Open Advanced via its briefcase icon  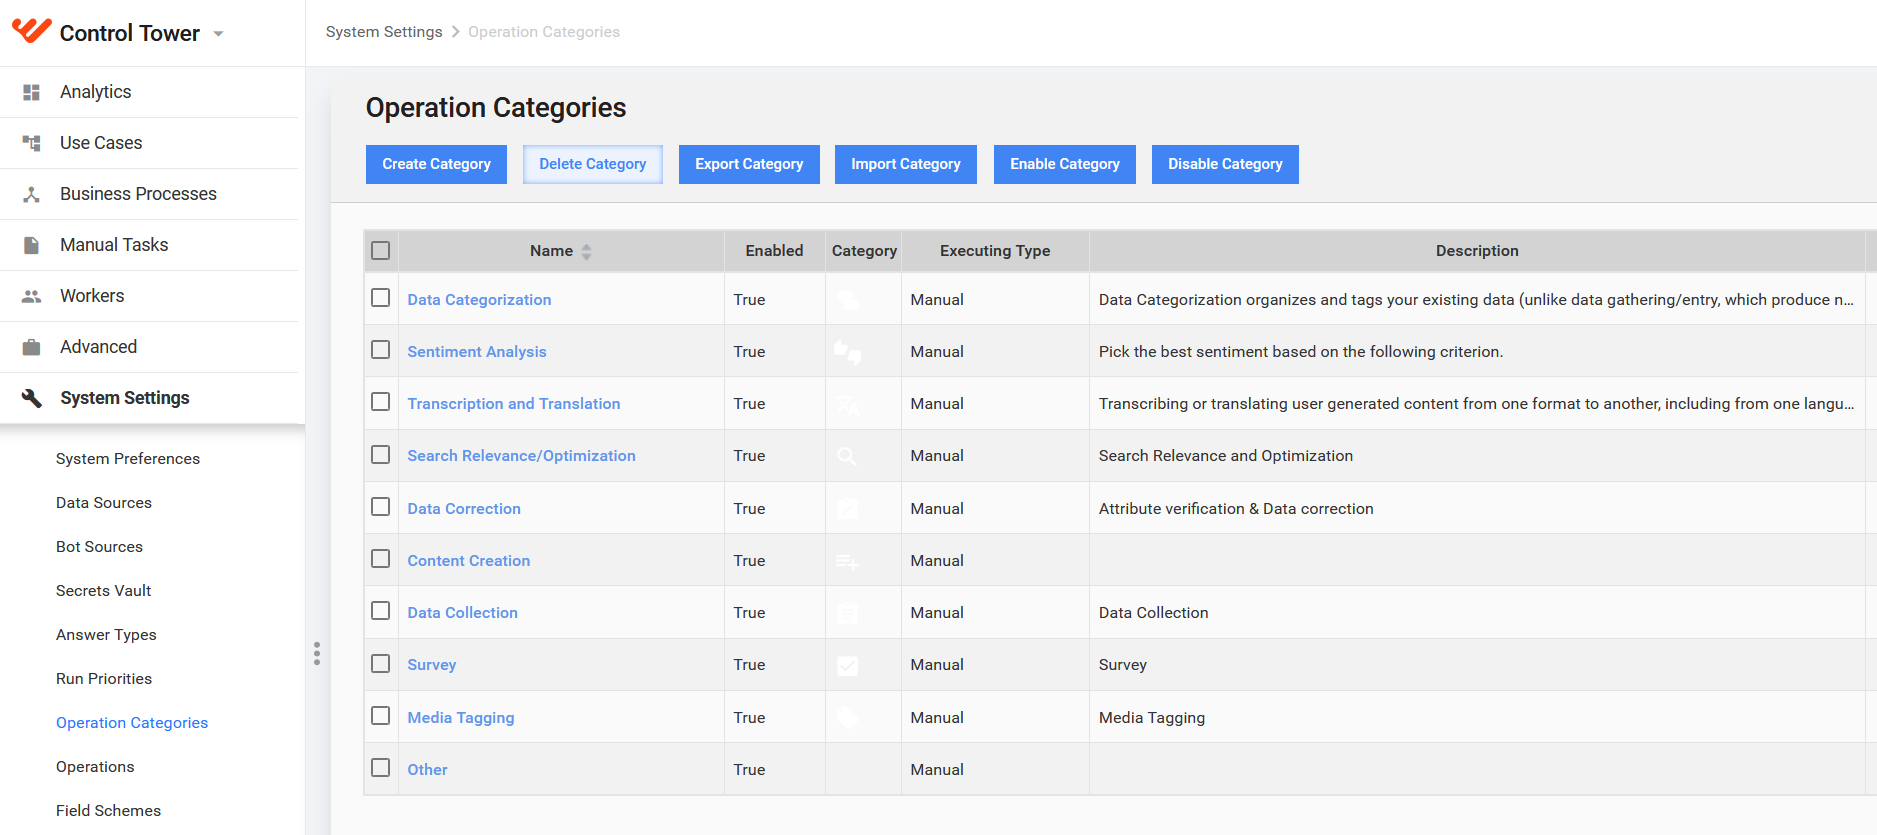click(x=32, y=347)
